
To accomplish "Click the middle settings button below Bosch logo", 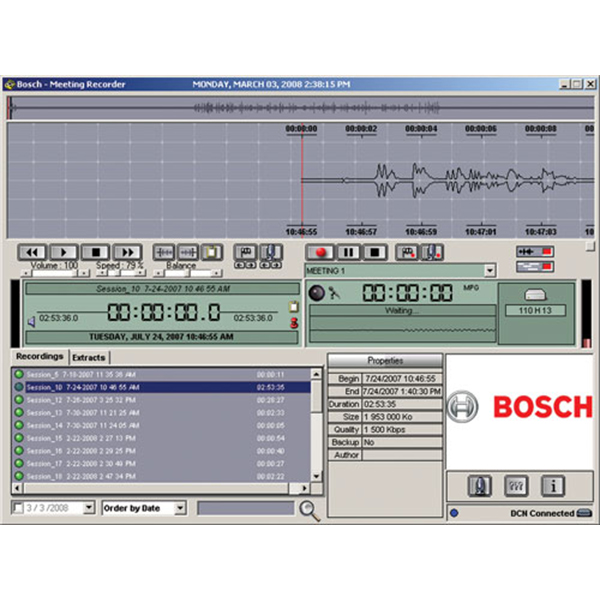I will click(516, 486).
